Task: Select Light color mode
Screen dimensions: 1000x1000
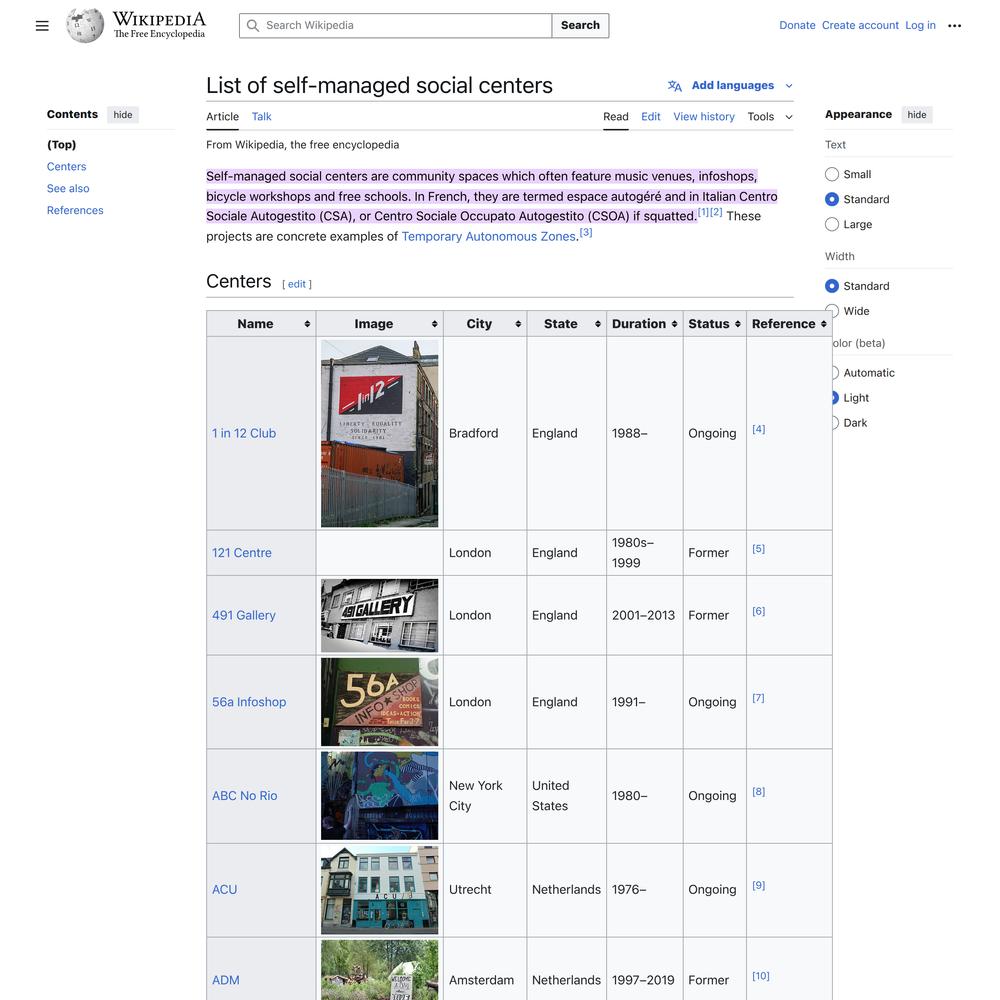Action: point(834,397)
